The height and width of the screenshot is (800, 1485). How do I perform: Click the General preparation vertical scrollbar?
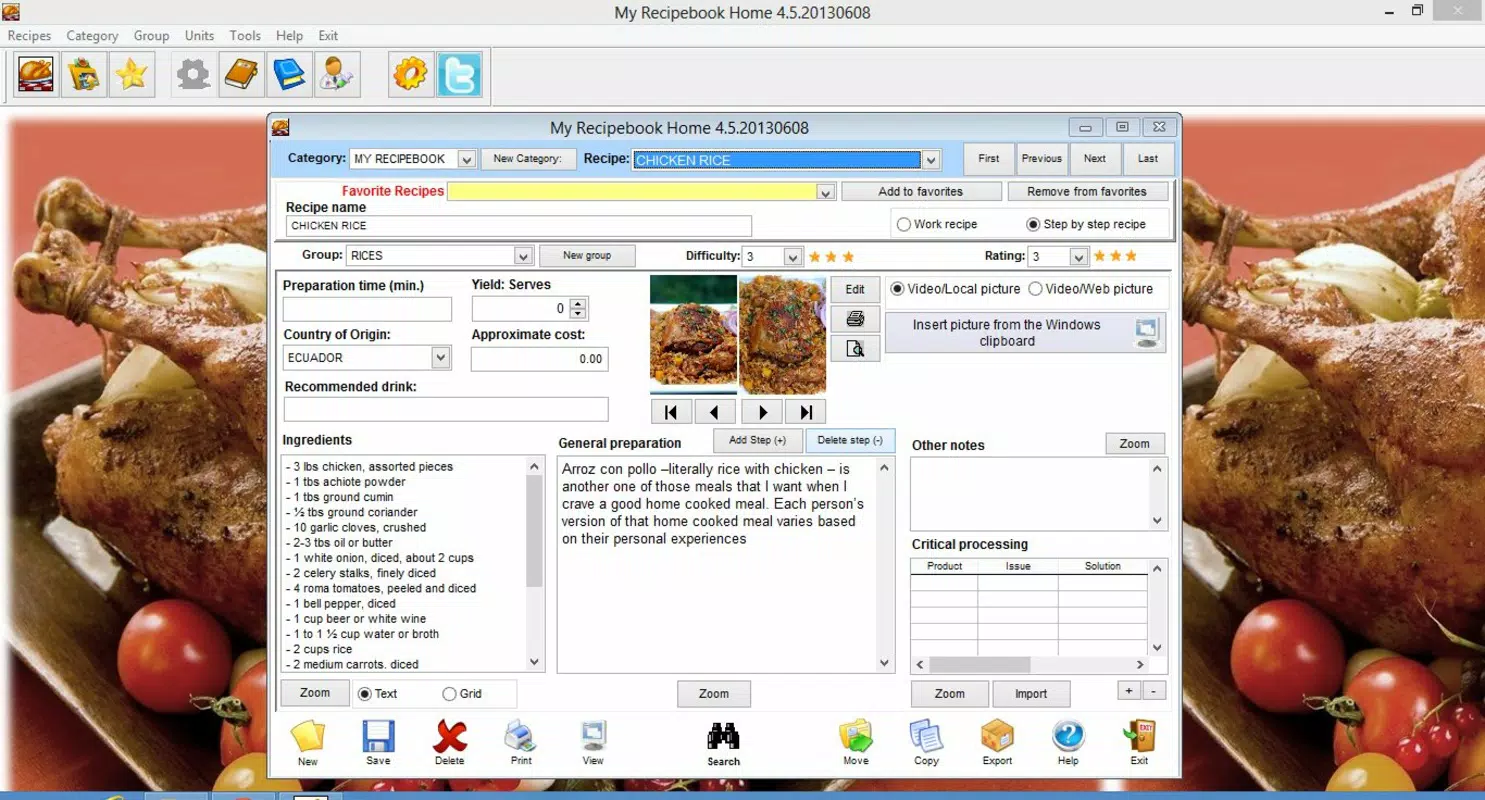(x=884, y=565)
